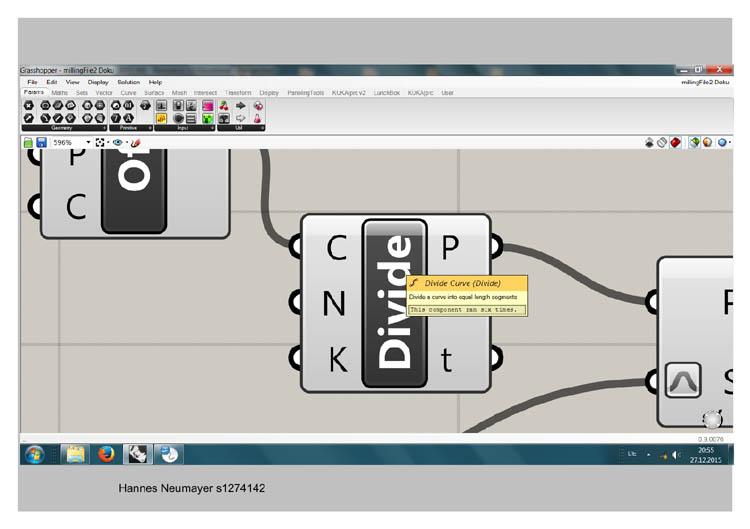Click the Jump utility icon top right
Image resolution: width=750 pixels, height=529 pixels.
pyautogui.click(x=258, y=105)
